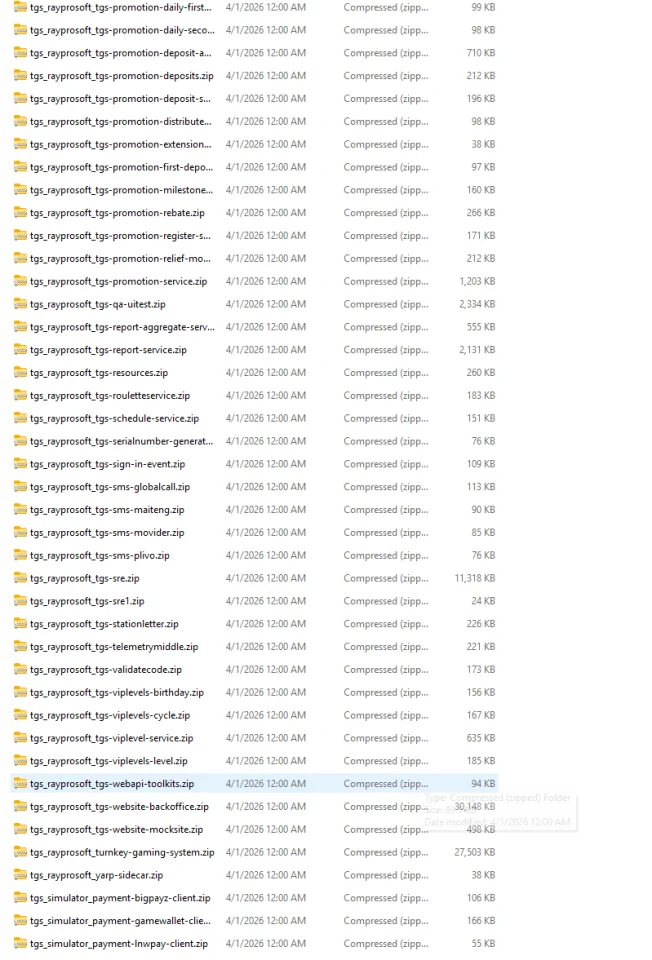Click the 55 KB size cell
This screenshot has height=960, width=652.
483,944
